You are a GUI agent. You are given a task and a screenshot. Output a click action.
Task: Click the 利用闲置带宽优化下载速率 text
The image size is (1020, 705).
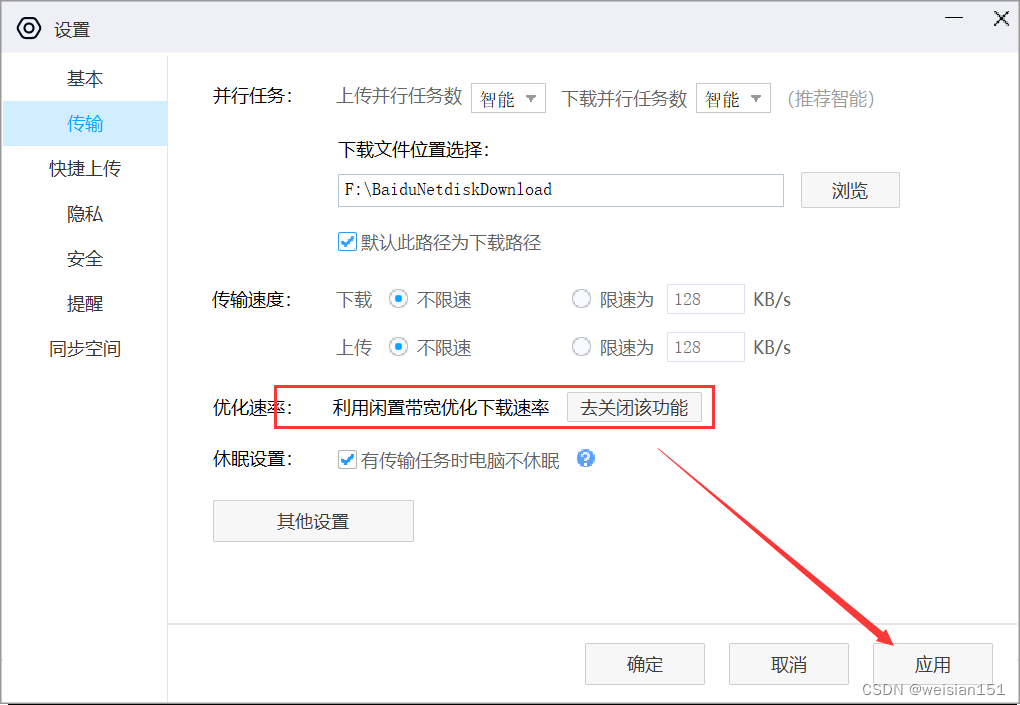click(441, 408)
